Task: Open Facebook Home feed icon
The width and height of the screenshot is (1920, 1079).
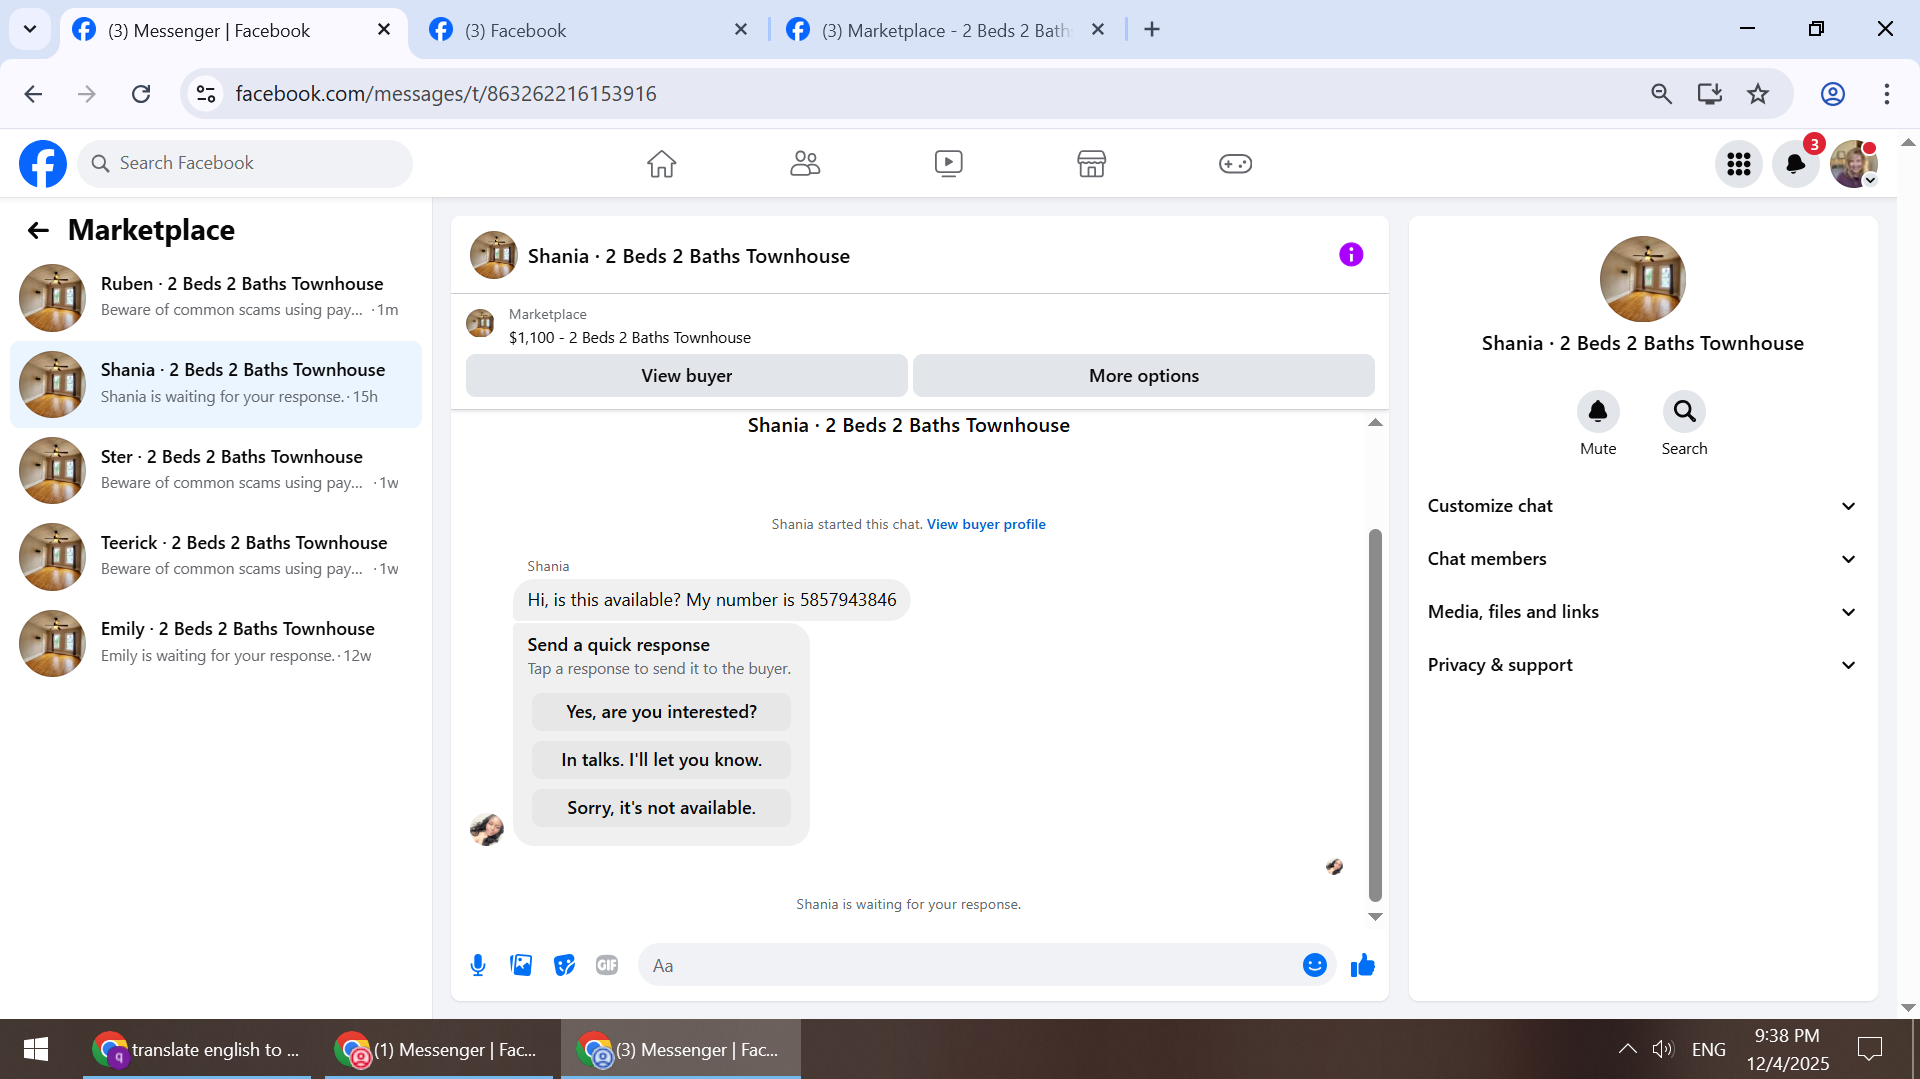Action: click(x=661, y=163)
